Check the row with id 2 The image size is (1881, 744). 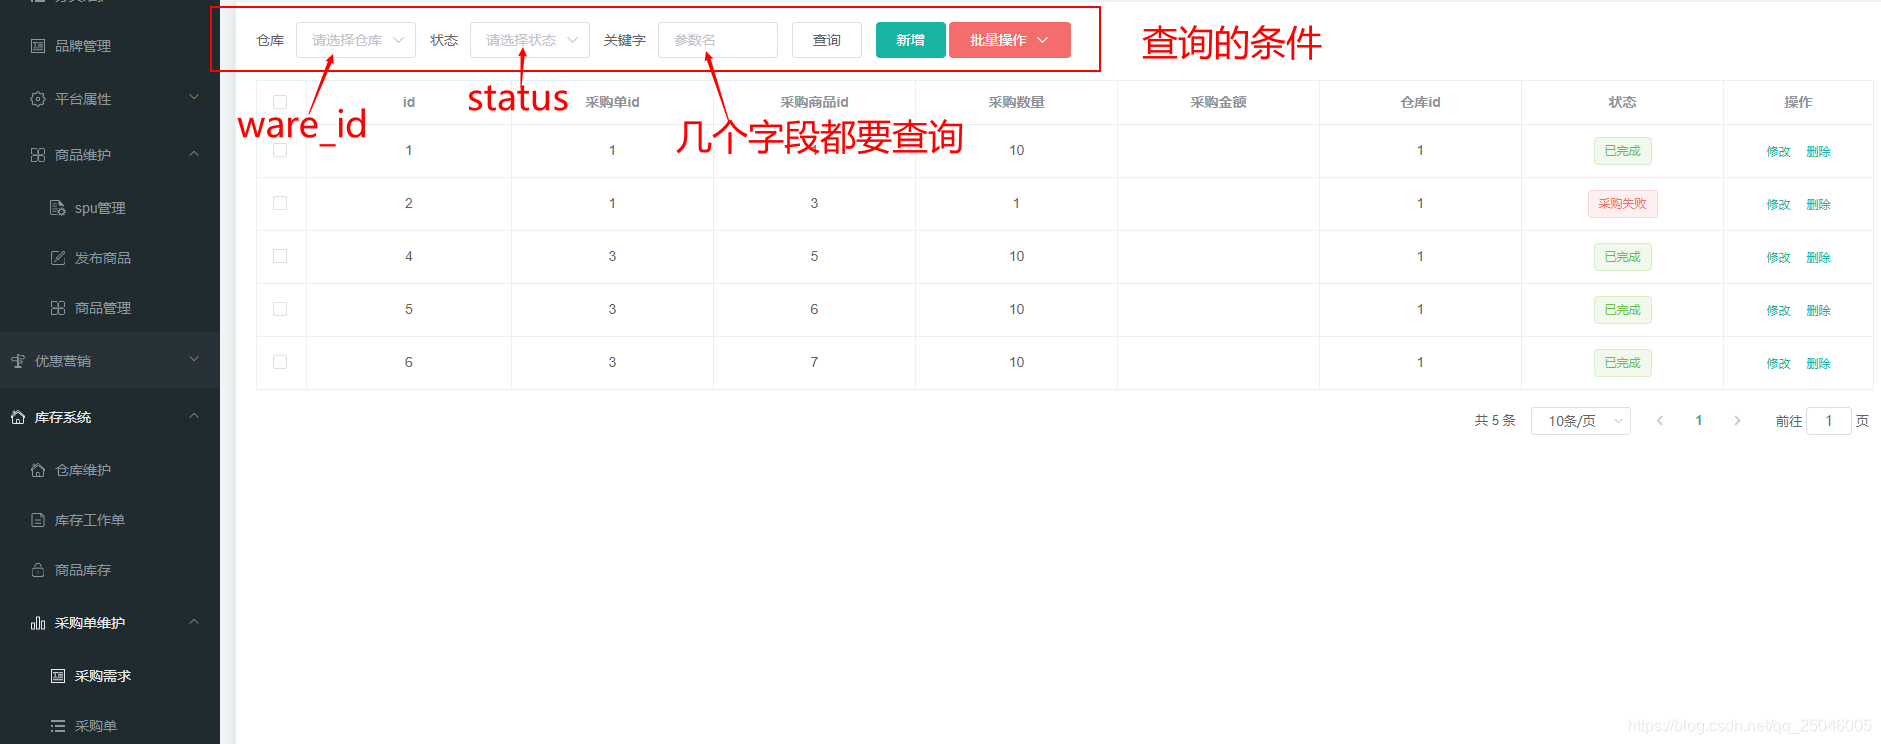coord(280,203)
